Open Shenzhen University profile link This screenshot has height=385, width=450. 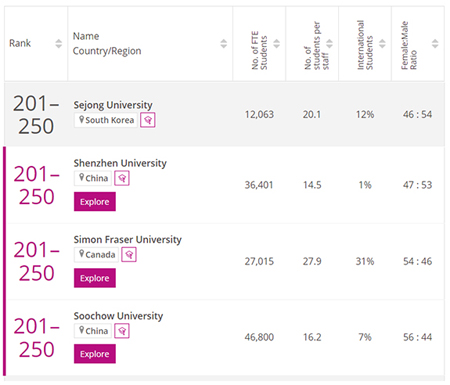tap(120, 163)
